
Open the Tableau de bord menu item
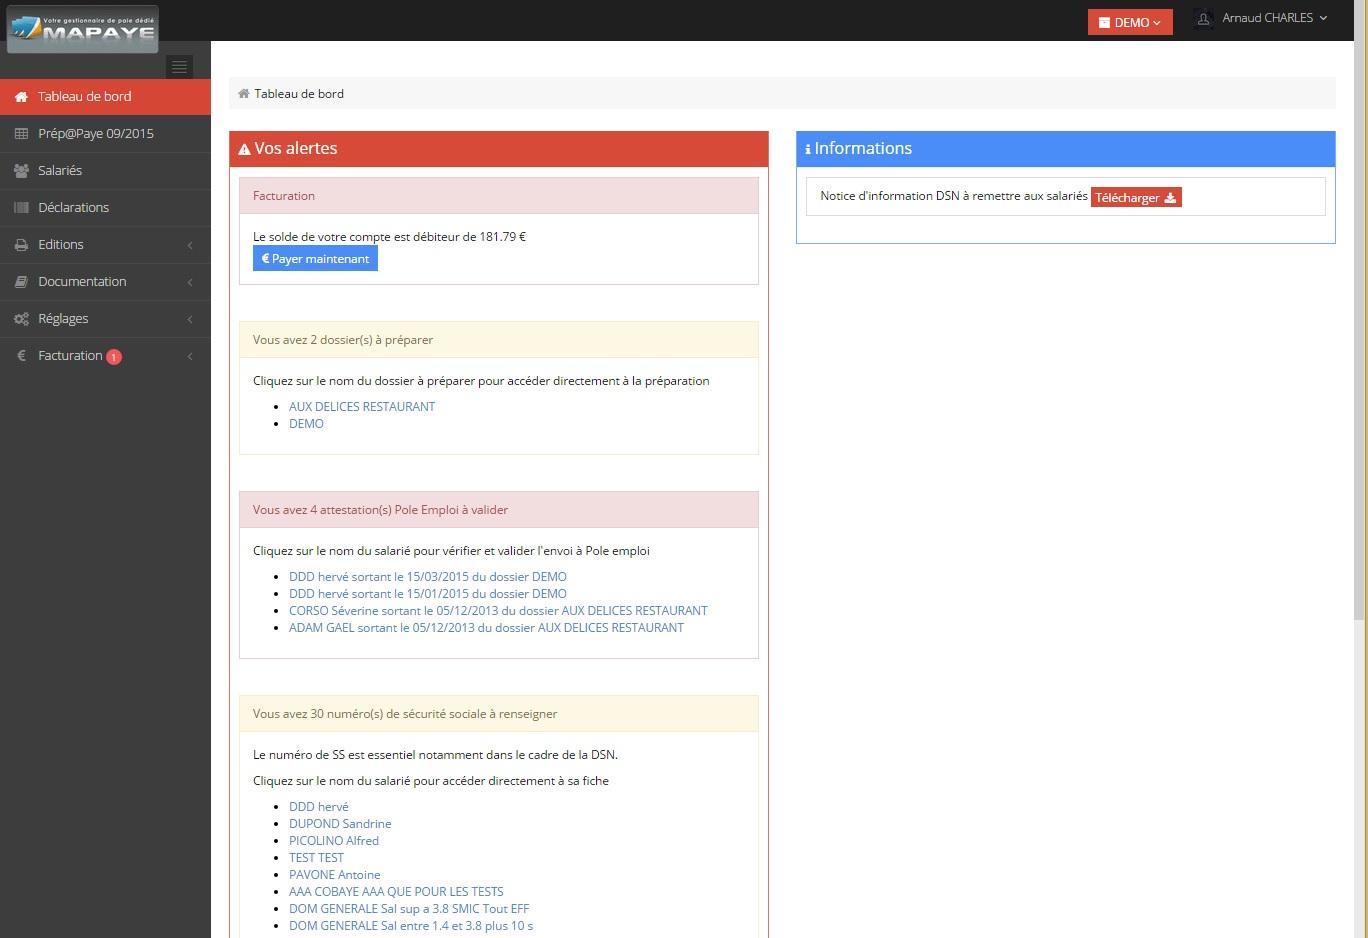[83, 96]
